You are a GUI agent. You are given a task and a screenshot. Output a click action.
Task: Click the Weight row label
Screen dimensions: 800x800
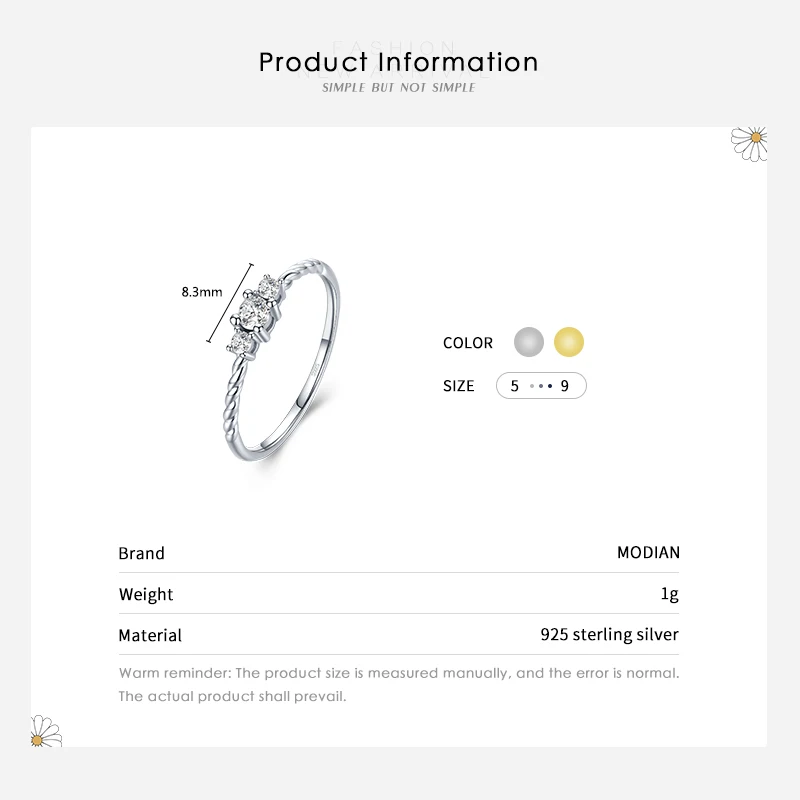click(x=146, y=594)
